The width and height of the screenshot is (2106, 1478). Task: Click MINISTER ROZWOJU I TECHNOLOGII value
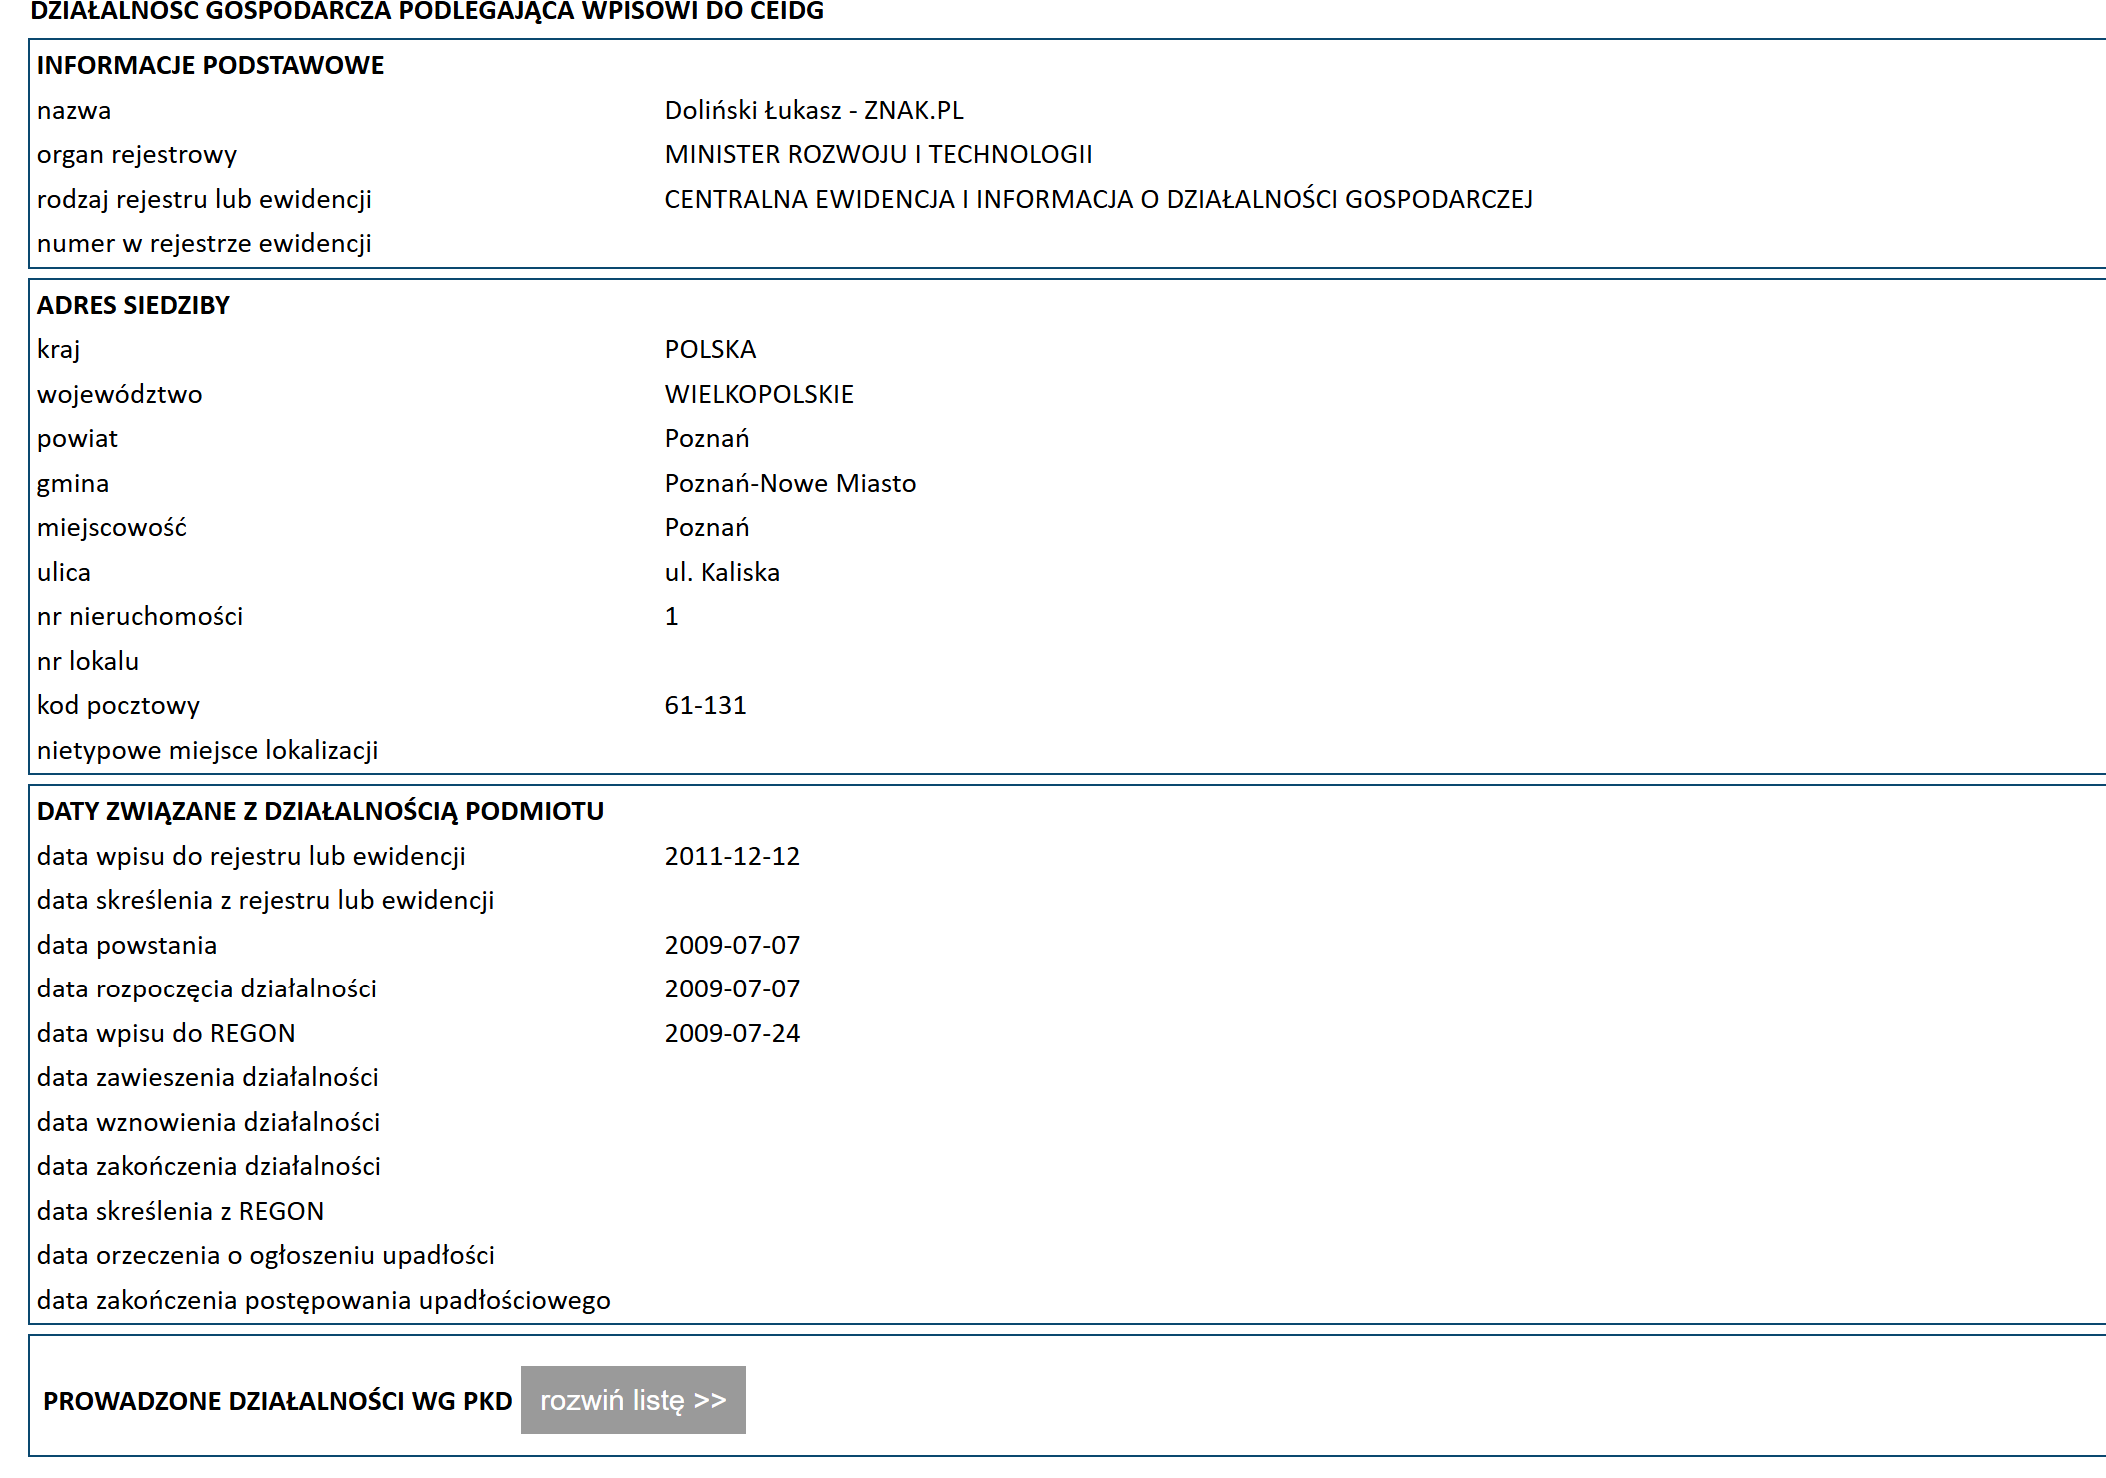(877, 155)
